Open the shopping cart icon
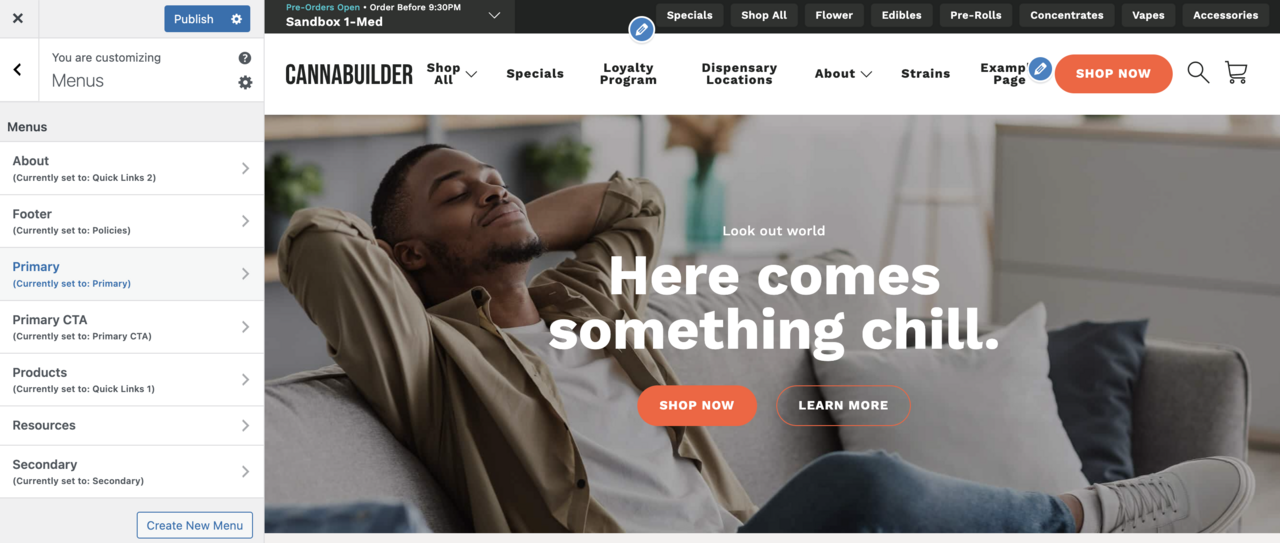 pos(1236,72)
